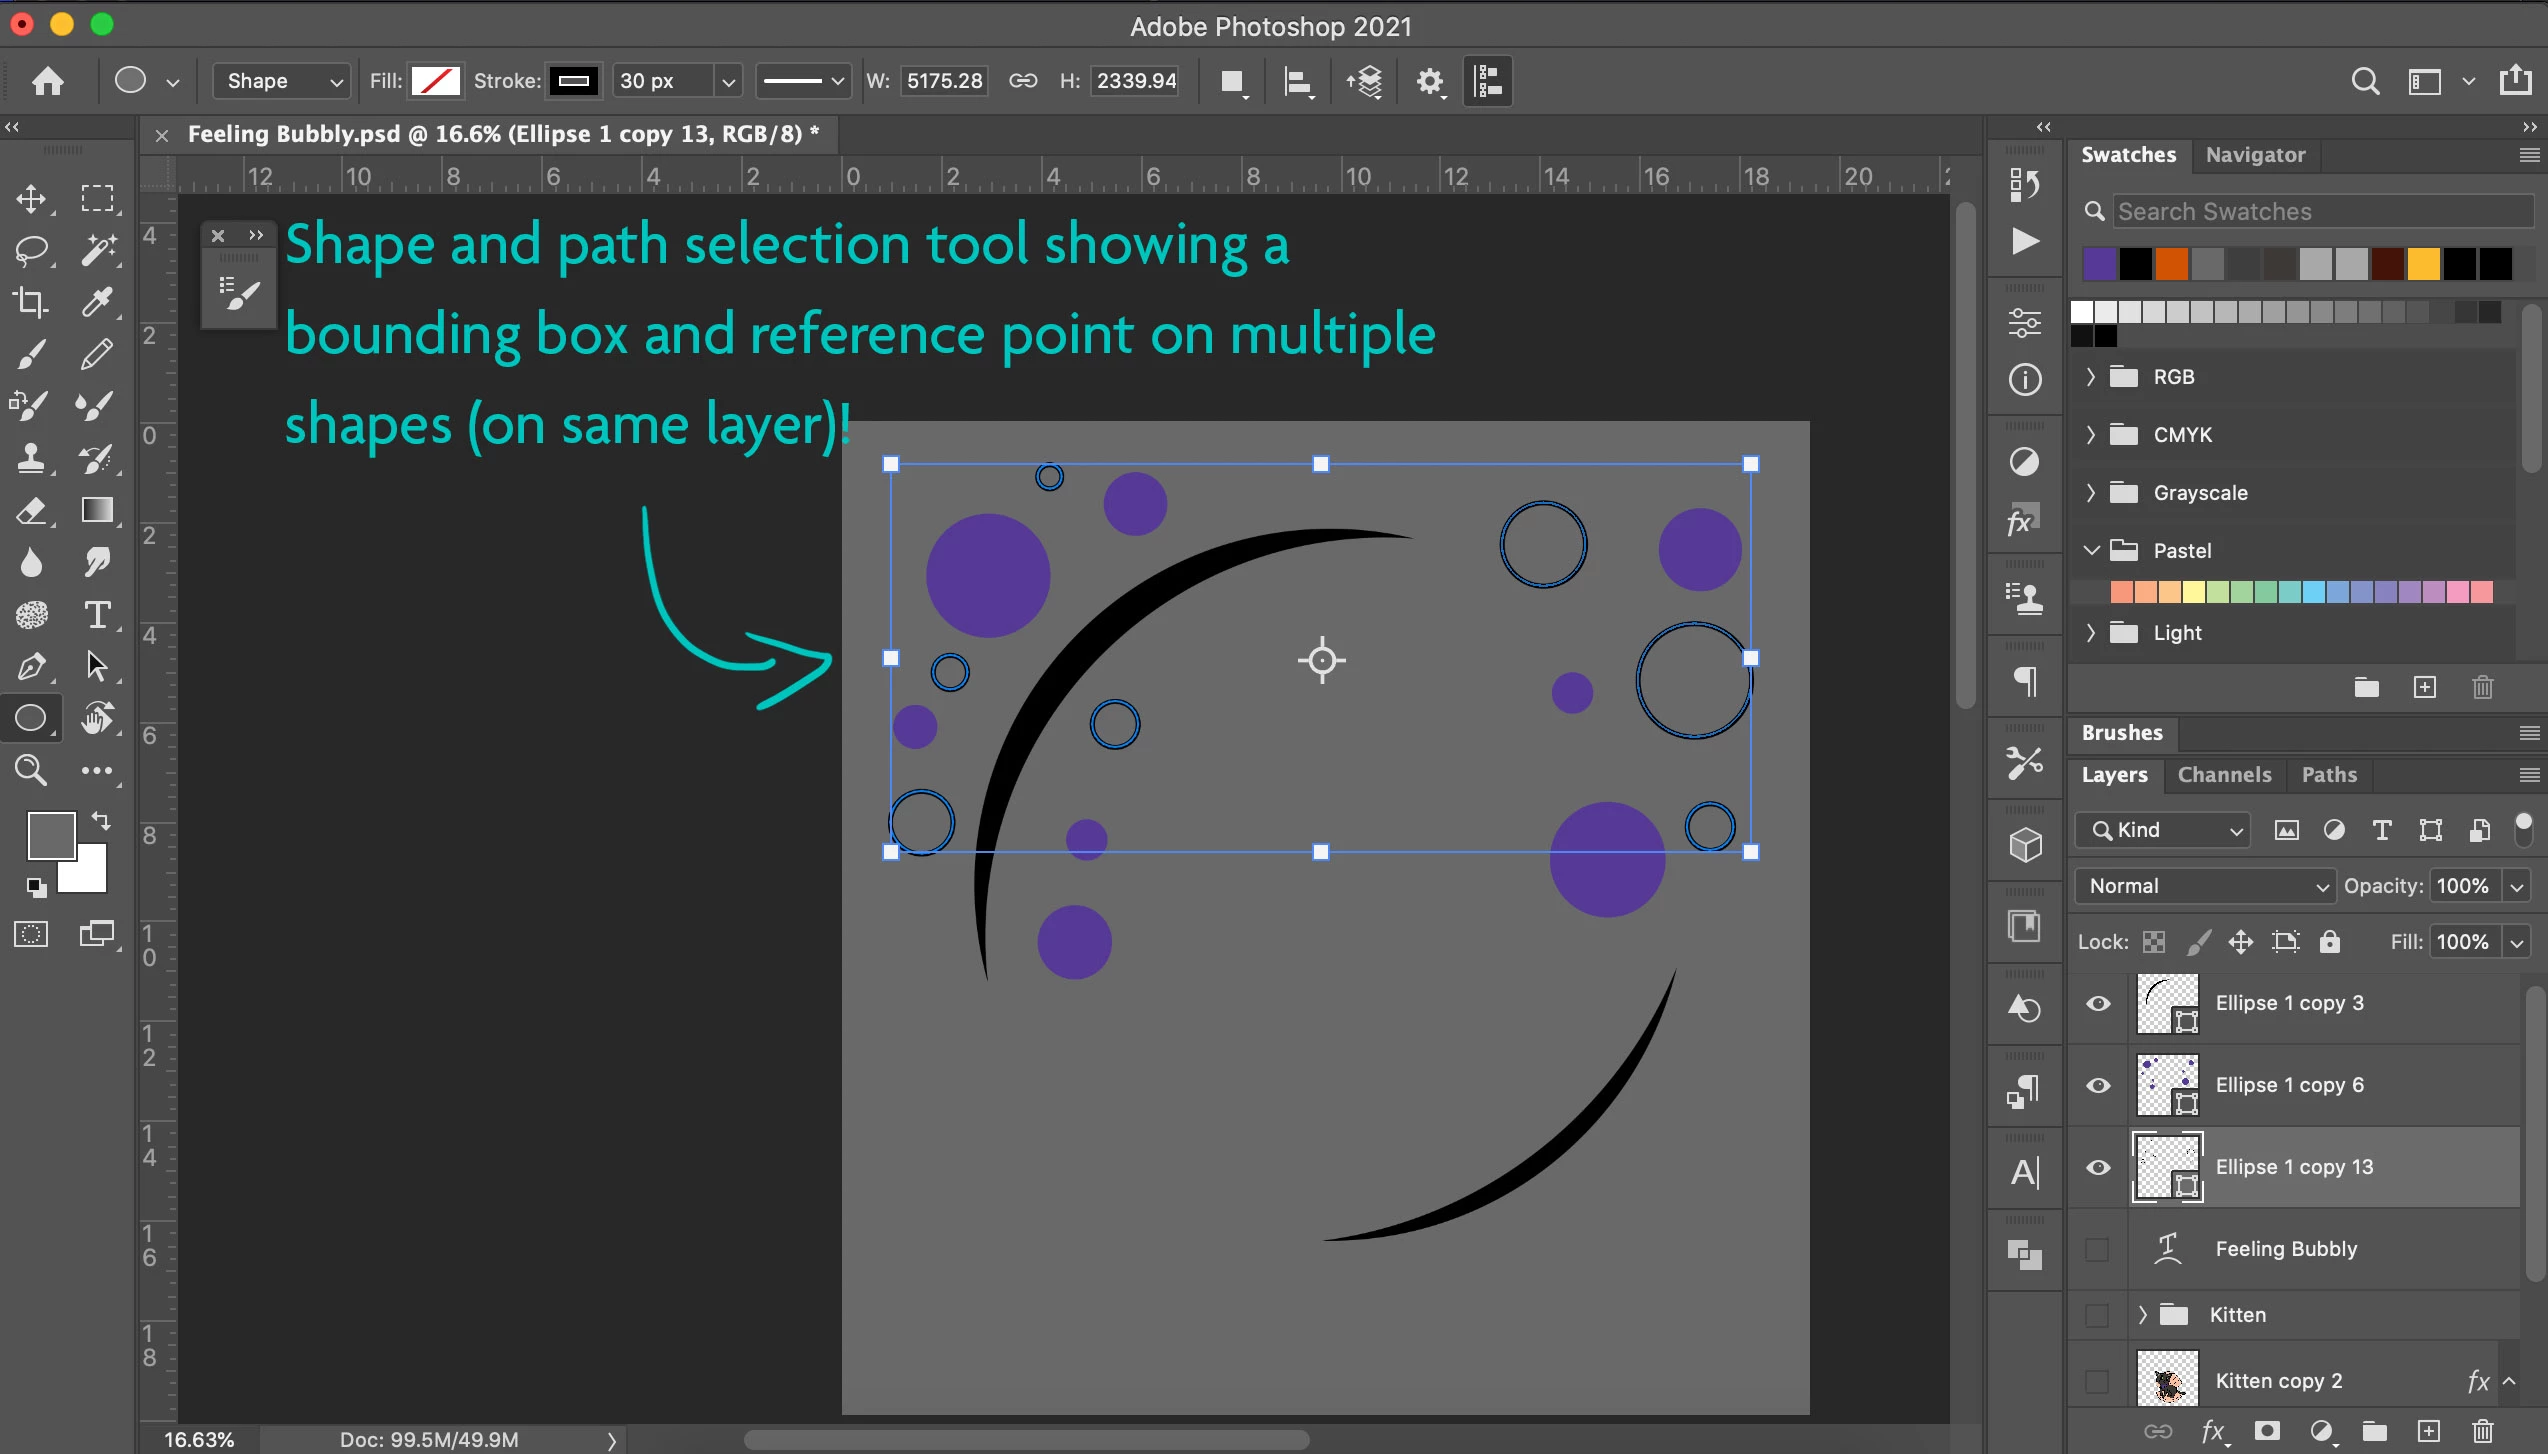Show the Feeling Bubbly text layer
The width and height of the screenshot is (2548, 1454).
tap(2098, 1249)
